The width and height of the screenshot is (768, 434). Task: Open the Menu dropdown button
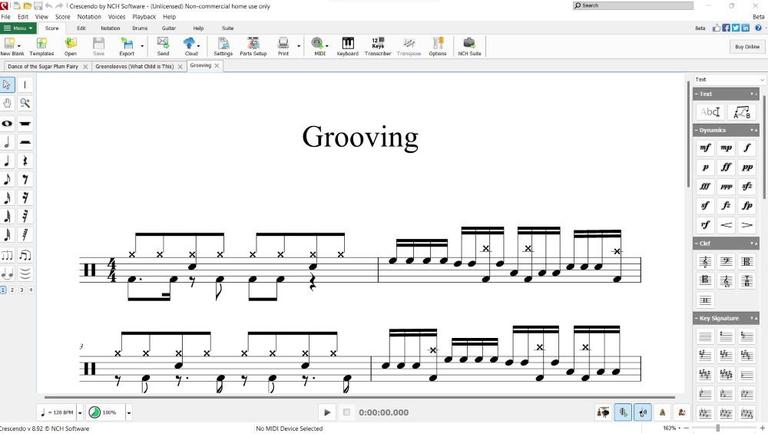(x=18, y=28)
